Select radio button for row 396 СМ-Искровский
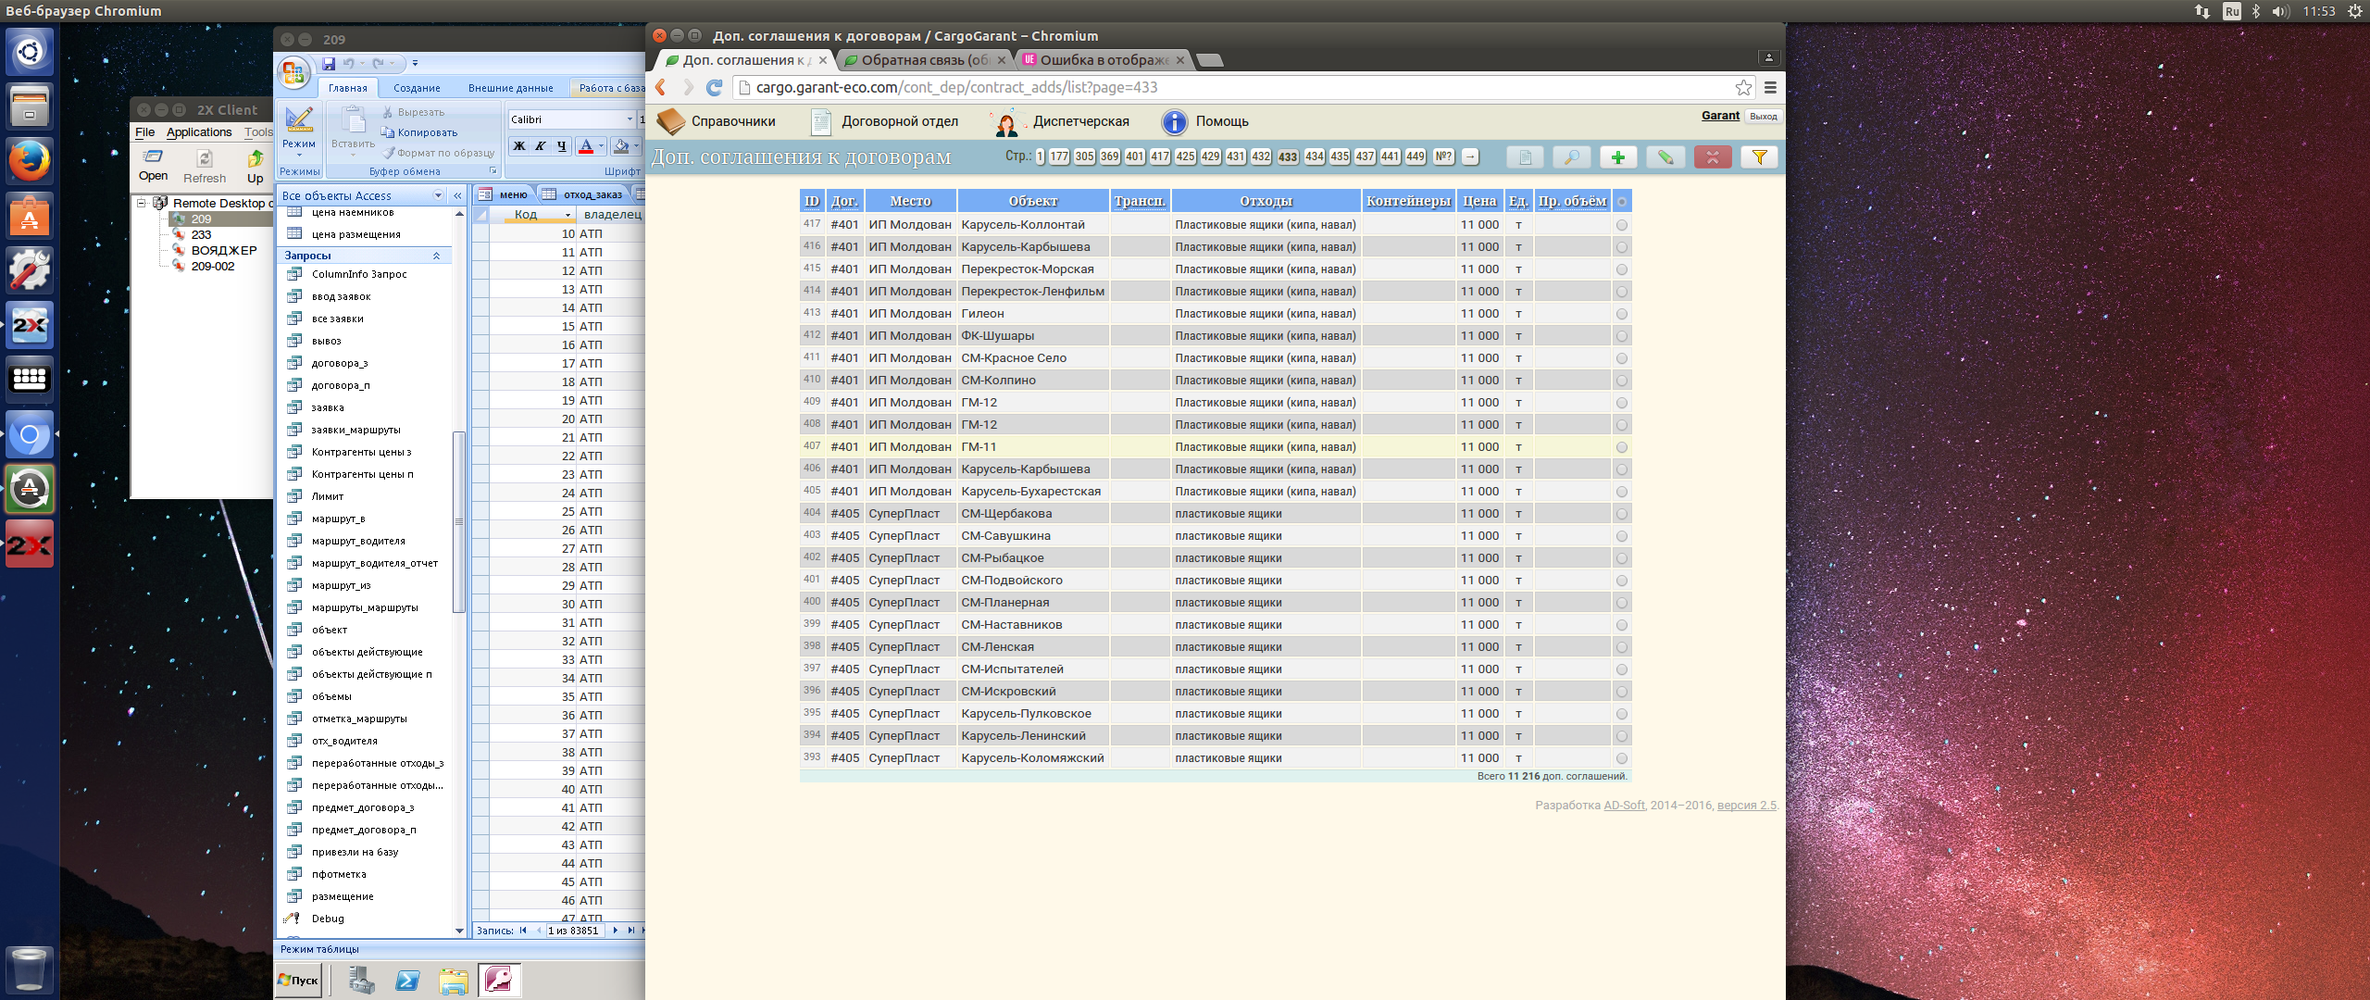2370x1000 pixels. [x=1621, y=692]
